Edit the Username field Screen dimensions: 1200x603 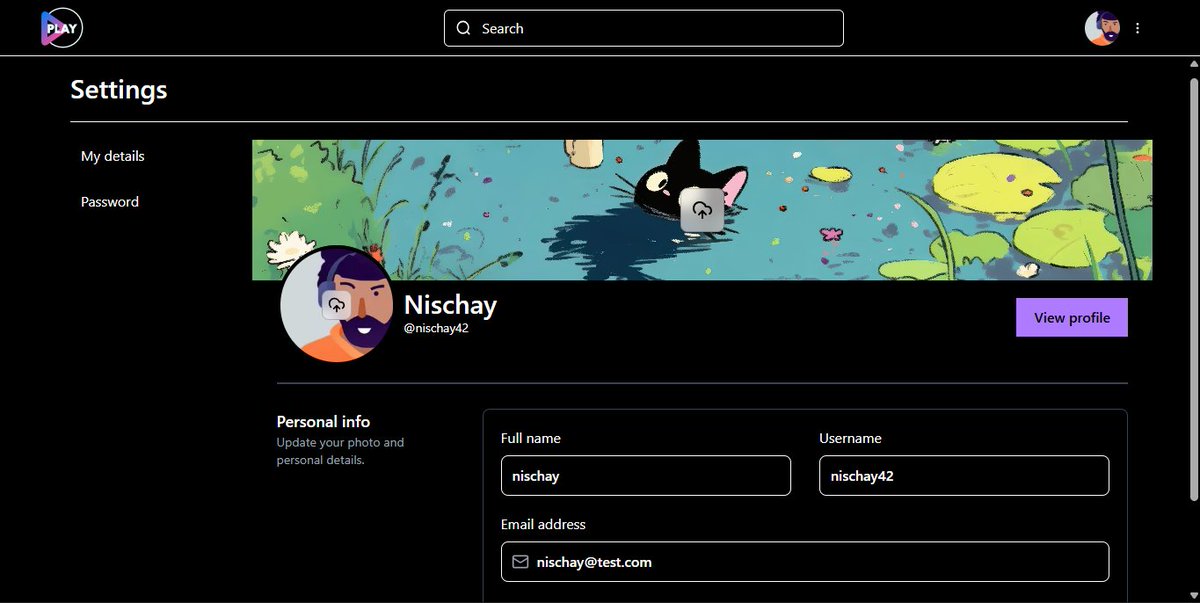click(964, 476)
